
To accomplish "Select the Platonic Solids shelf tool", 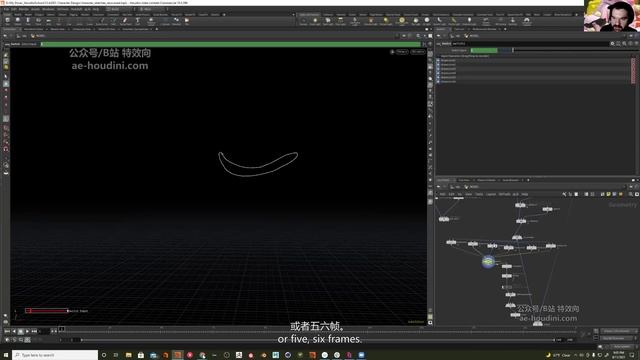I will (151, 21).
